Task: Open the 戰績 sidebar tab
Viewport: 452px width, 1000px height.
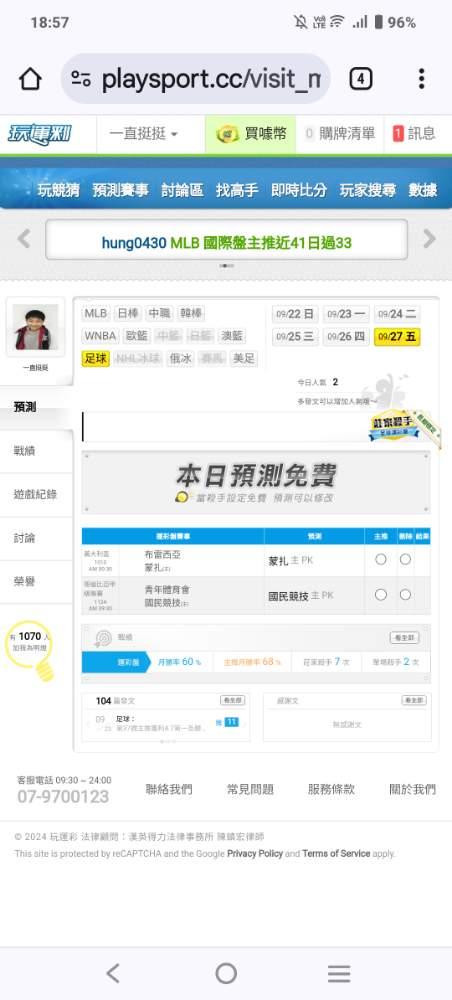Action: click(x=24, y=451)
